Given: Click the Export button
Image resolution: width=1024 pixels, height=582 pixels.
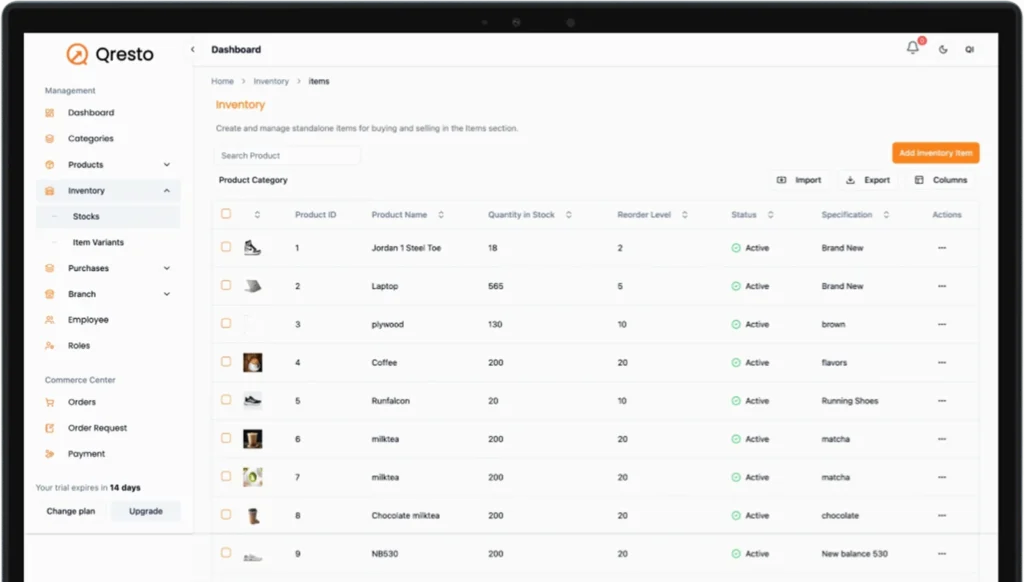Looking at the screenshot, I should click(867, 180).
